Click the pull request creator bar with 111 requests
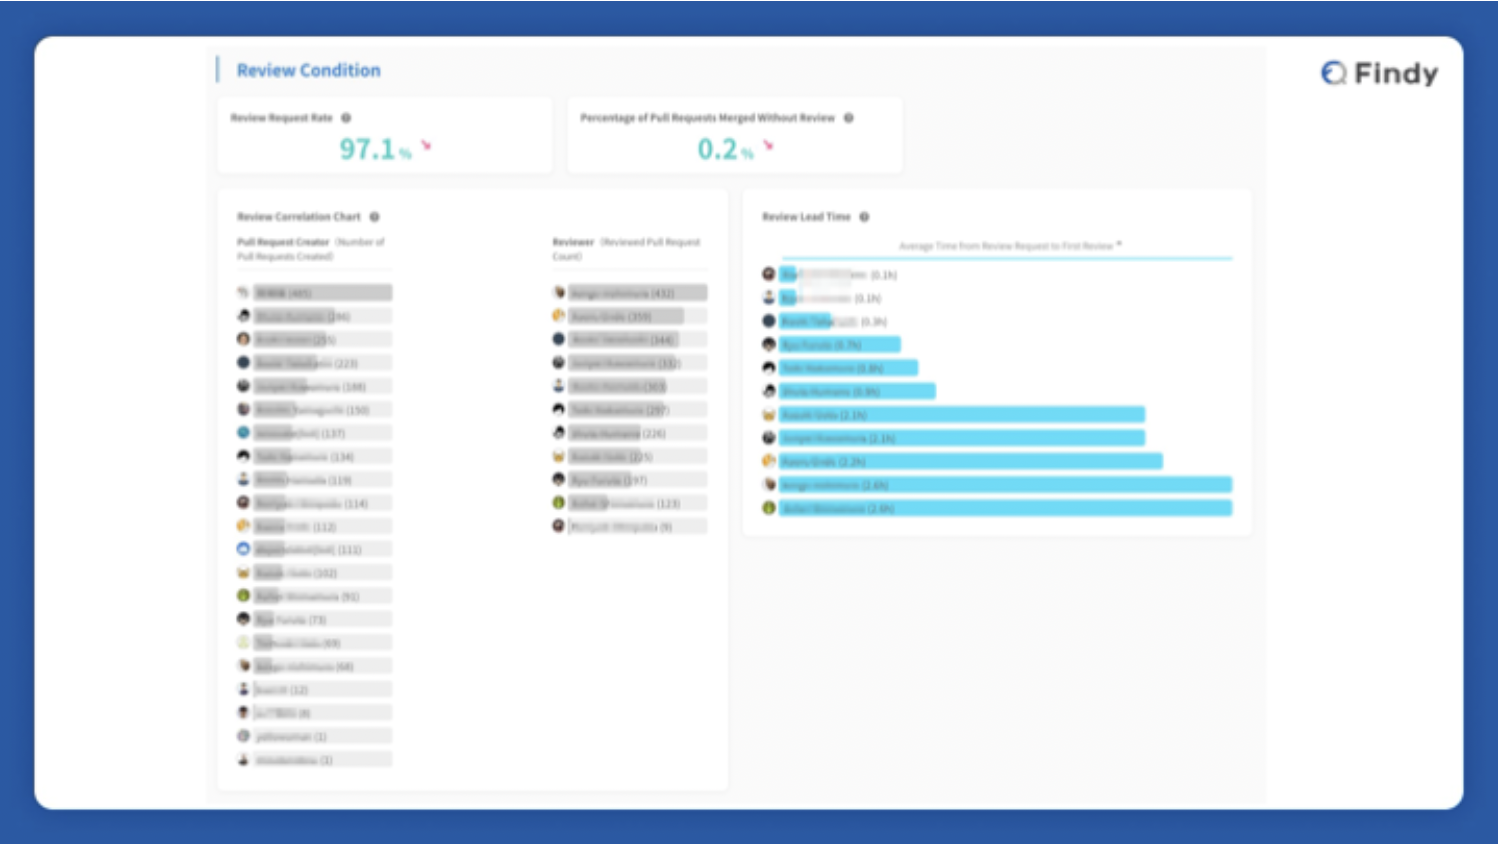1498x844 pixels. [322, 550]
